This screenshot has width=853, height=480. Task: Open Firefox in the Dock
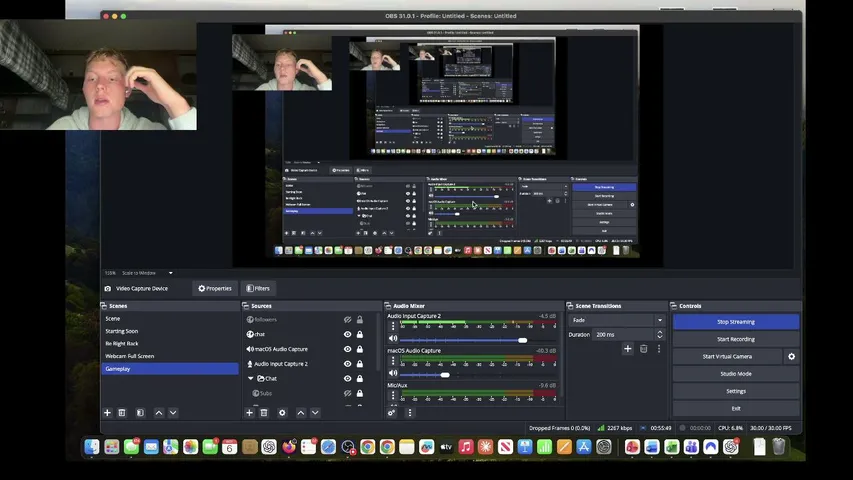[x=289, y=447]
